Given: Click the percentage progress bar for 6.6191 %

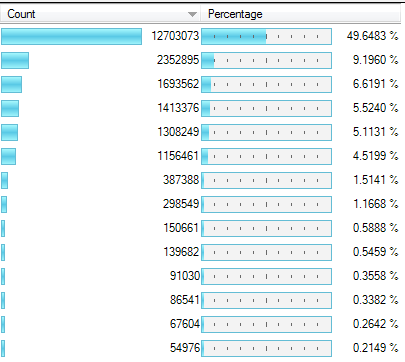Looking at the screenshot, I should (x=266, y=84).
